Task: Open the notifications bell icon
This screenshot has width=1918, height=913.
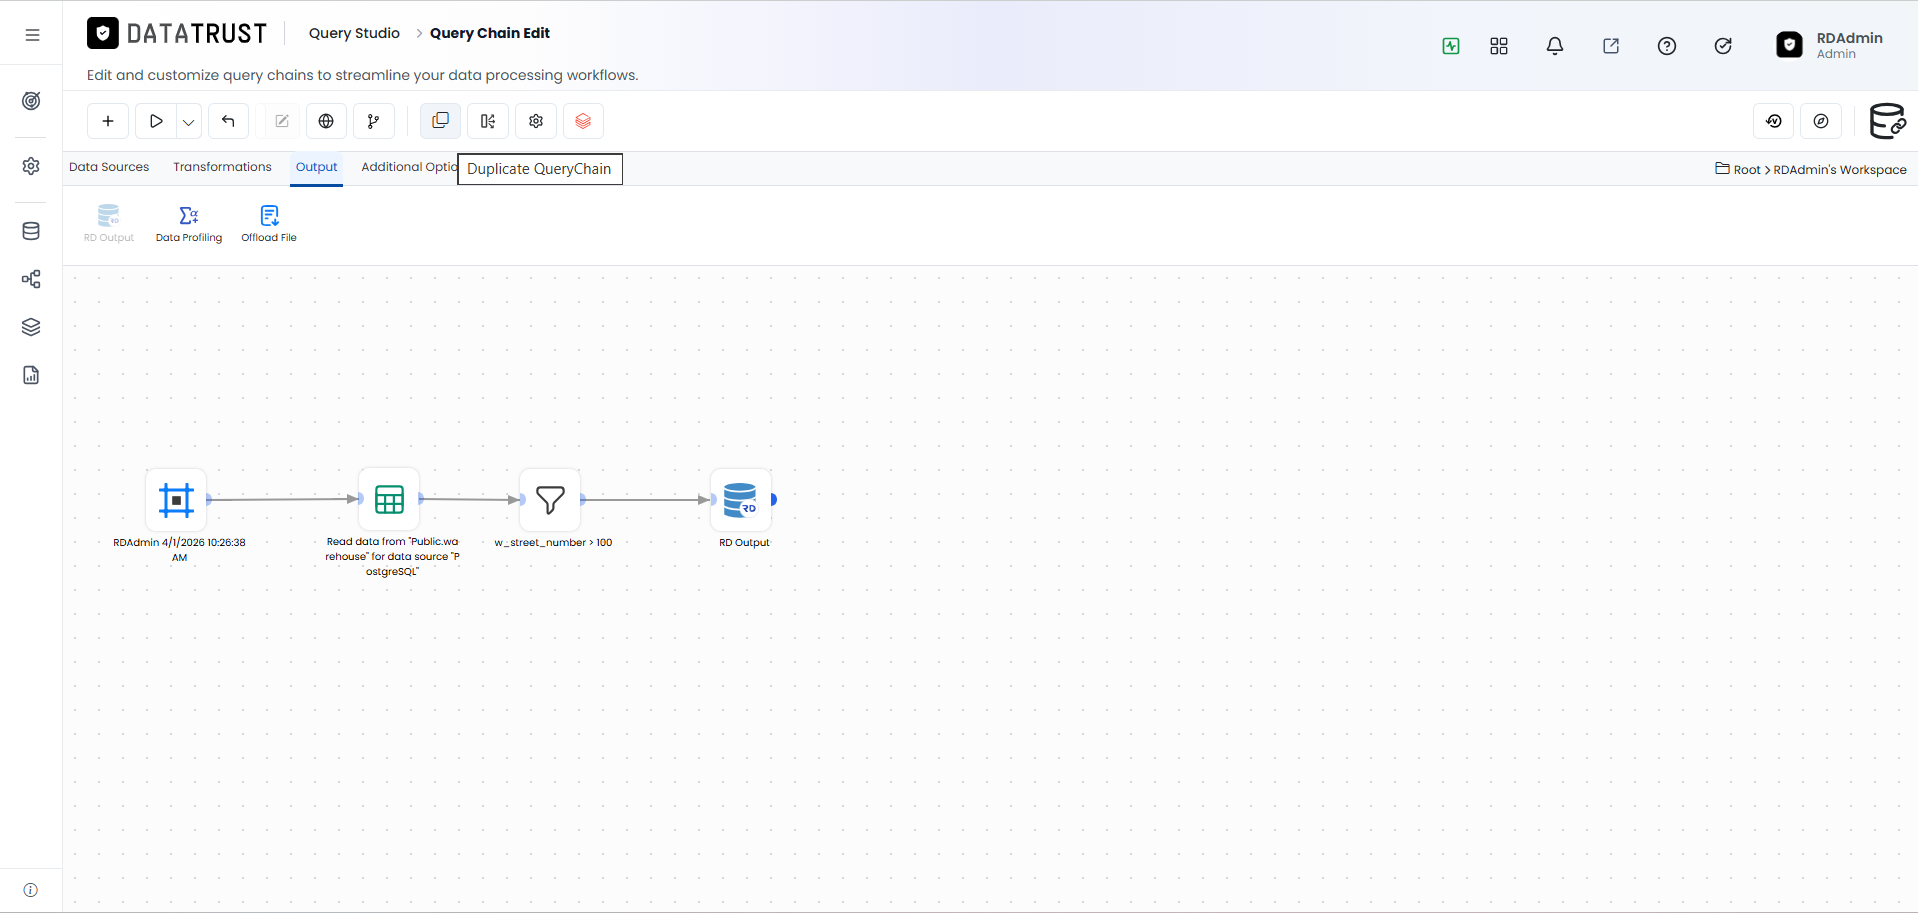Action: tap(1555, 46)
